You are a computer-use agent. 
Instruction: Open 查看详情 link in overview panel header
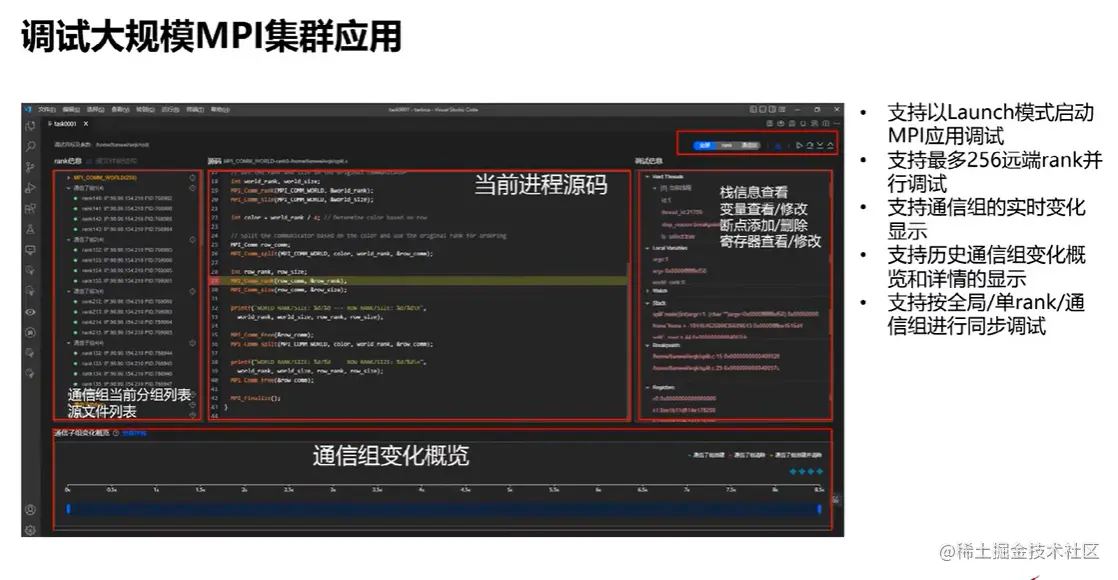coord(134,432)
